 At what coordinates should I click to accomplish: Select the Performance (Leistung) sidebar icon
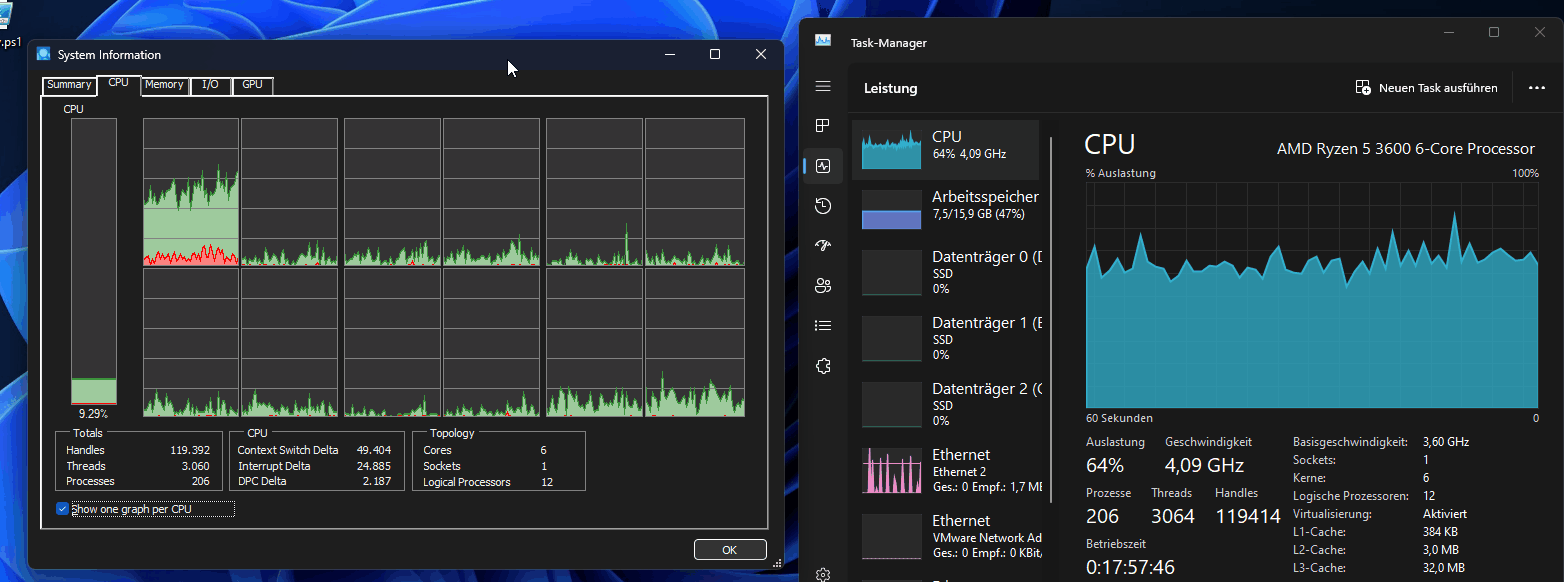point(823,166)
